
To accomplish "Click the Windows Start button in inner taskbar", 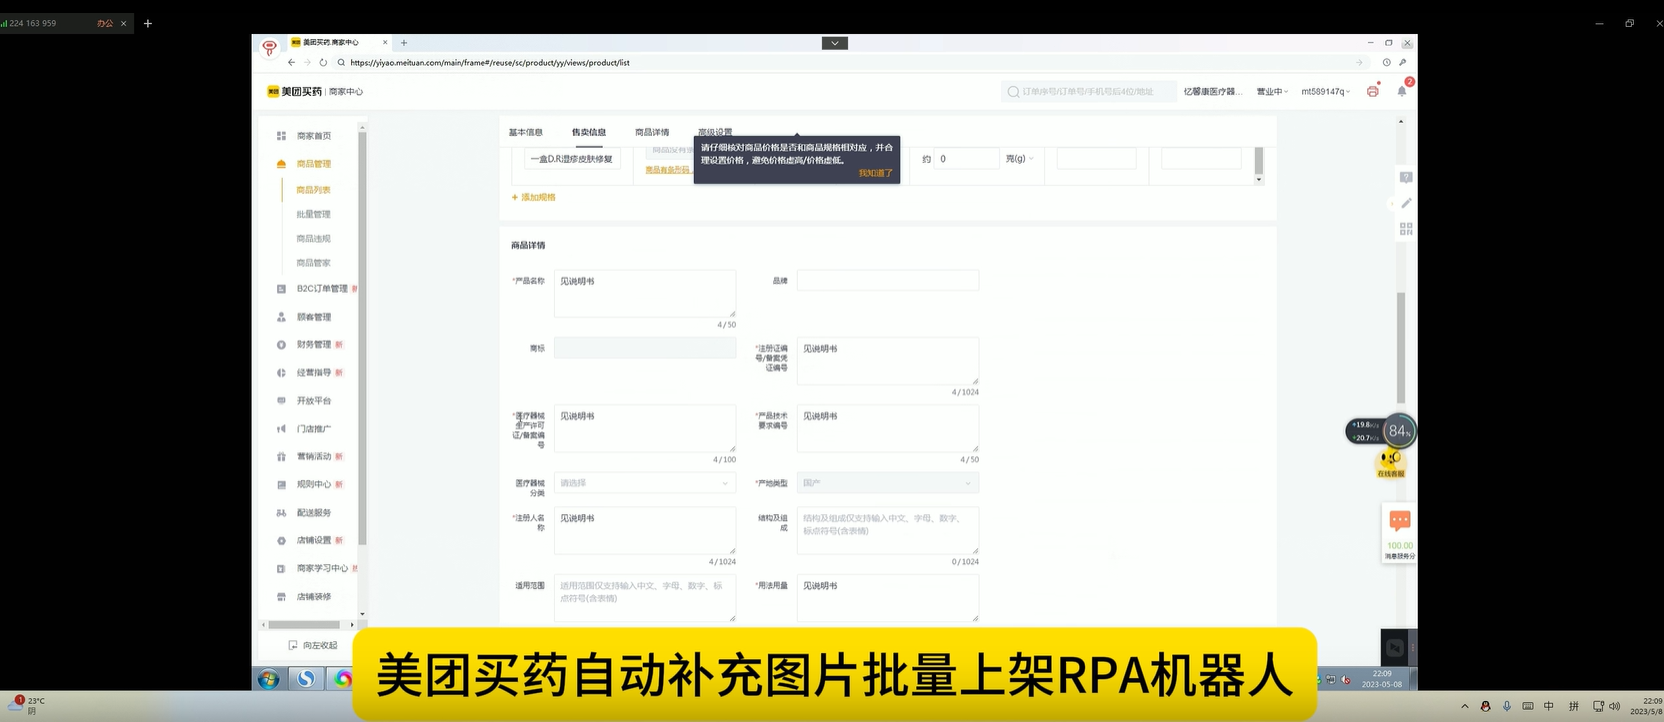I will (x=268, y=679).
